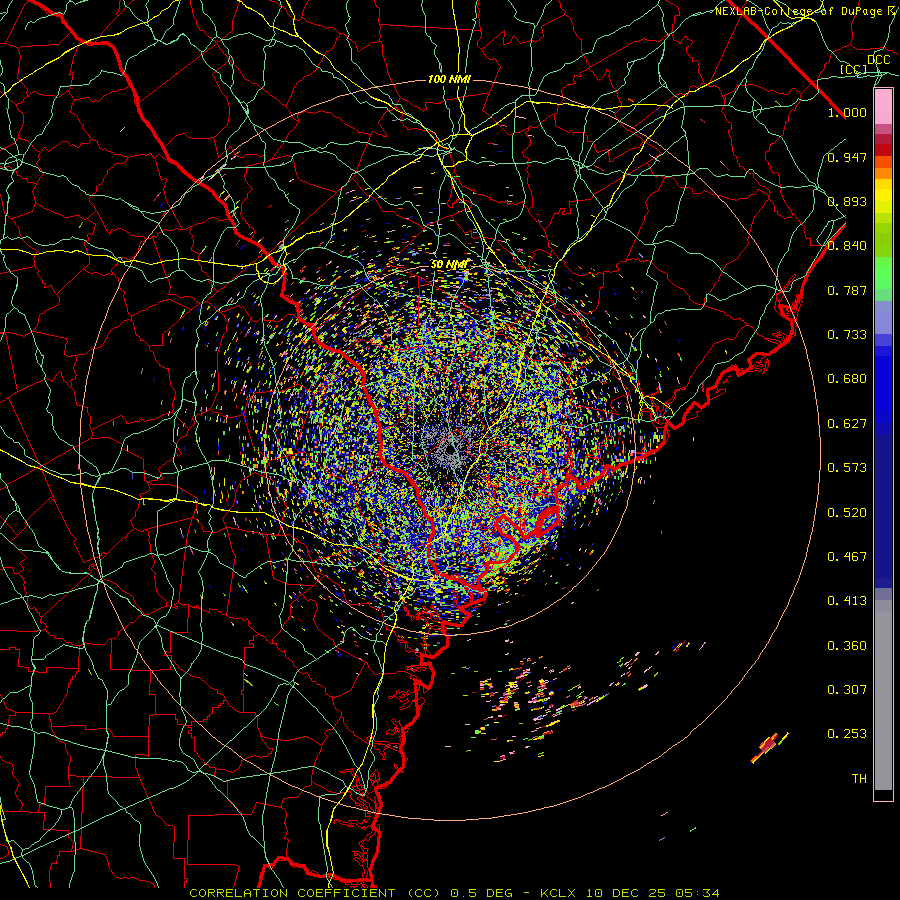Viewport: 900px width, 900px height.
Task: Click the TH threshold label
Action: 859,779
